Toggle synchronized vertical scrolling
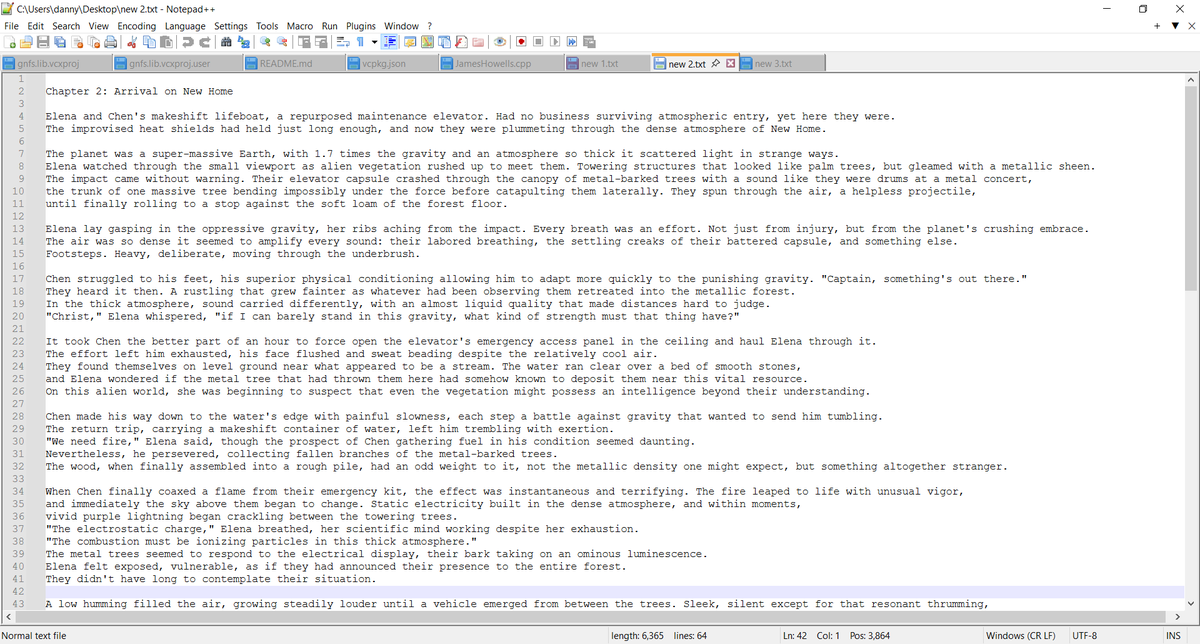 point(304,43)
